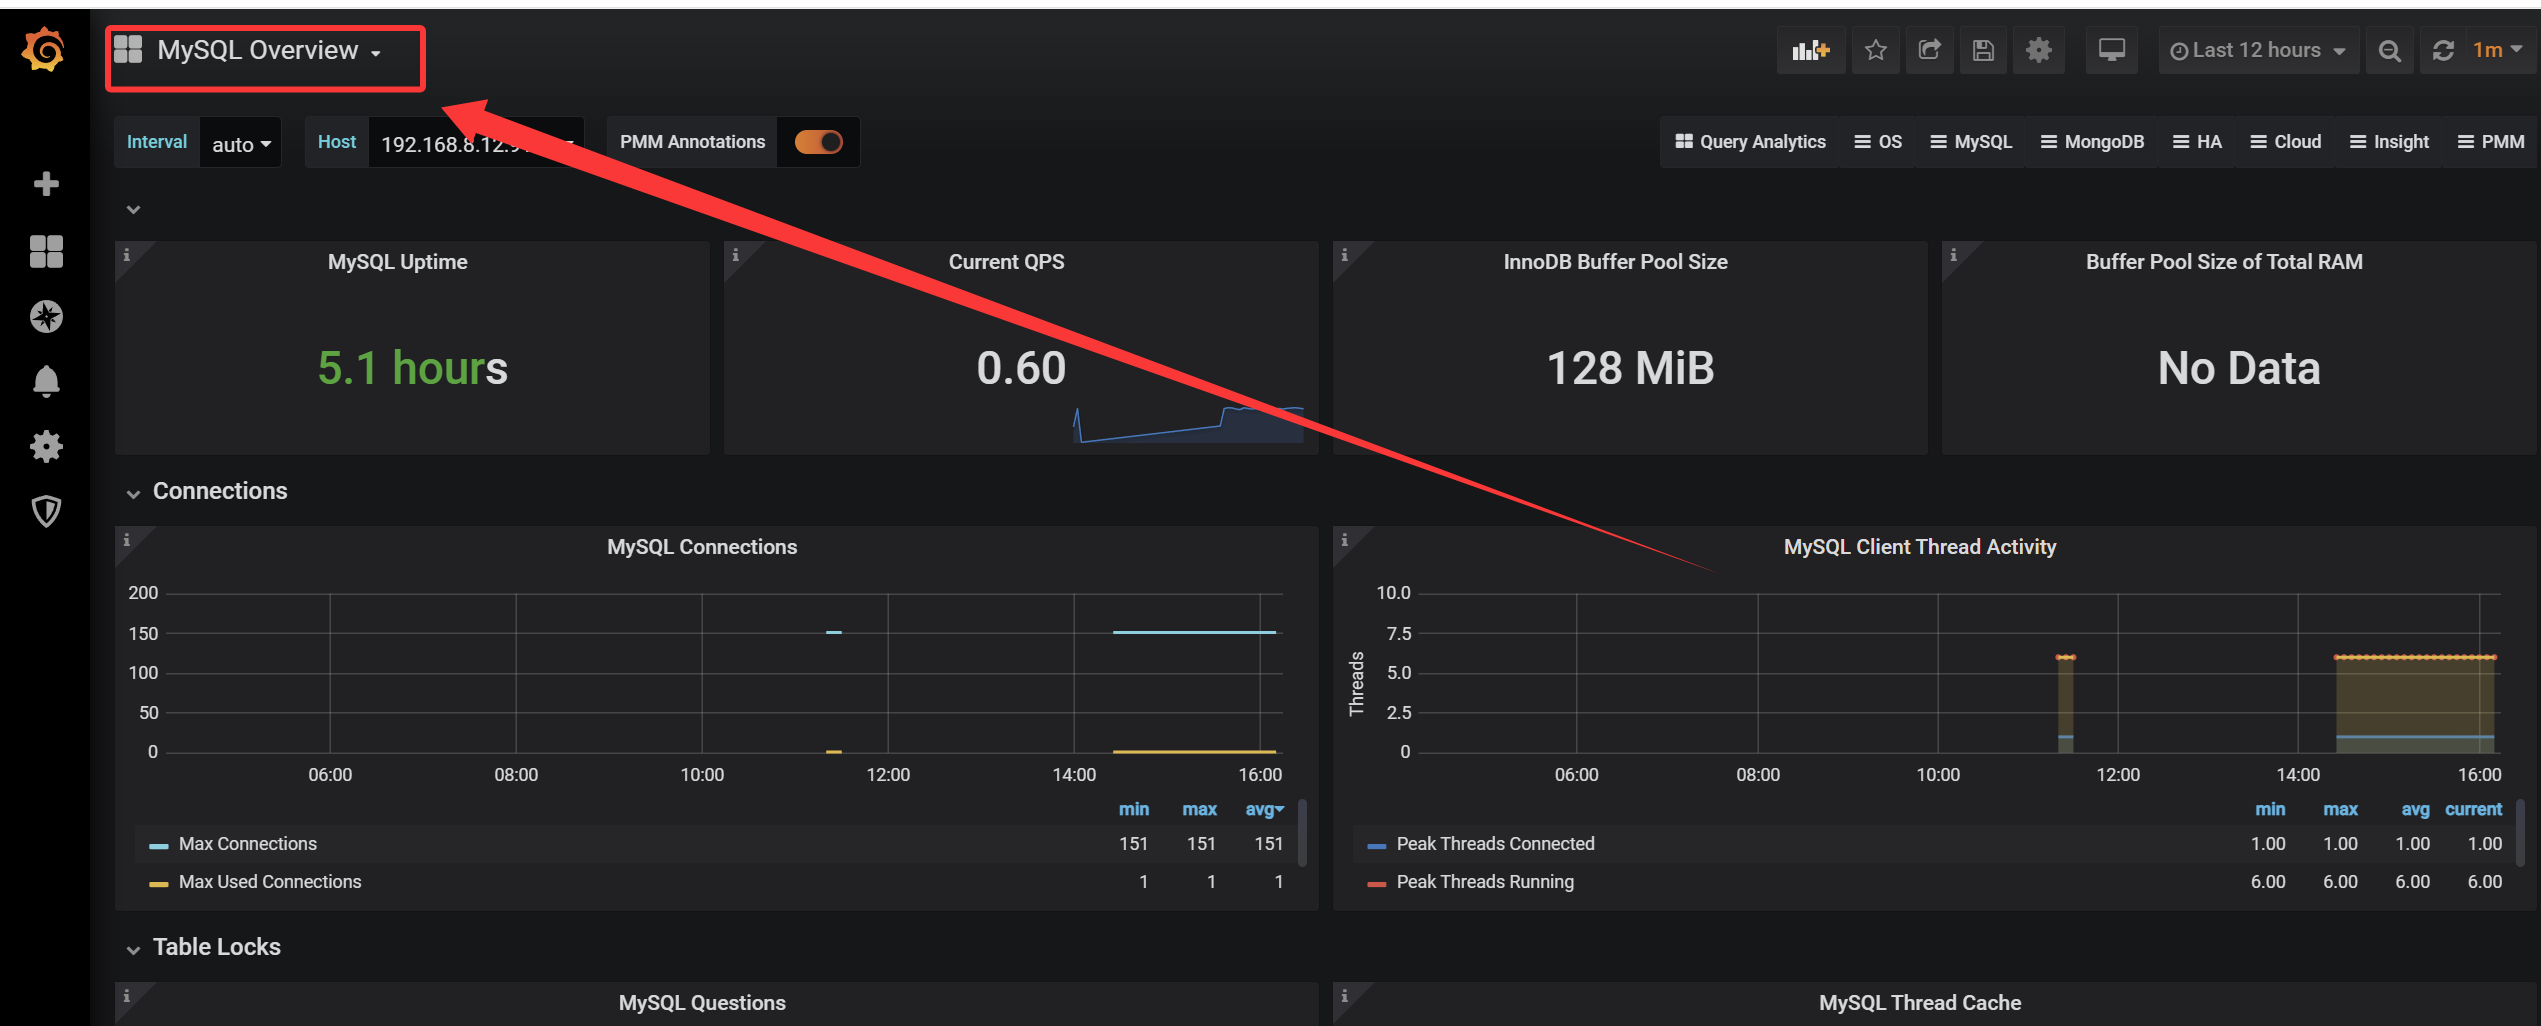Toggle the PMM Annotations switch

pyautogui.click(x=819, y=142)
